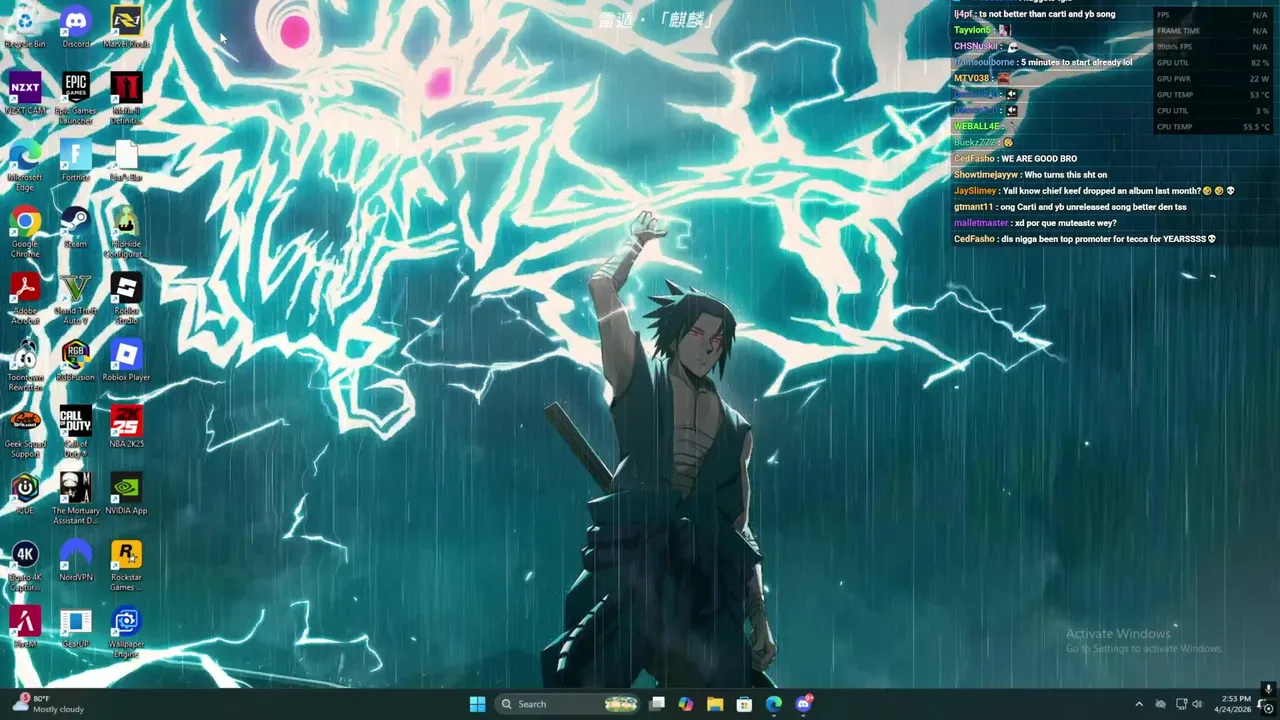Select the RGBFusion shortcut
Viewport: 1280px width, 720px height.
[76, 360]
